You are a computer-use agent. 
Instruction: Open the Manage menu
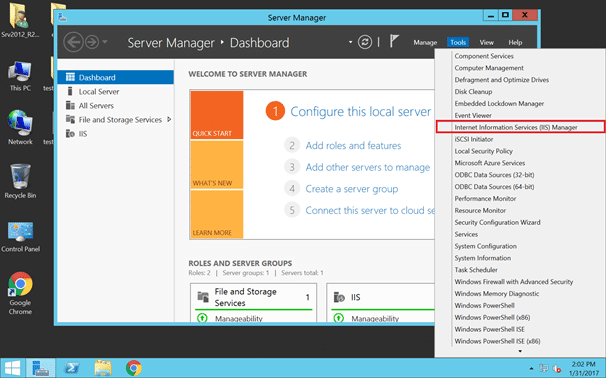(x=425, y=43)
